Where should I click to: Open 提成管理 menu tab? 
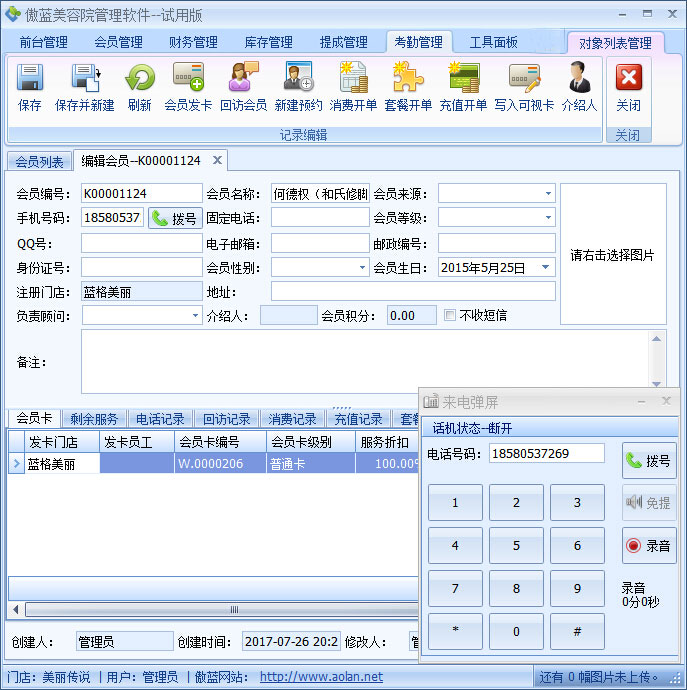click(343, 42)
